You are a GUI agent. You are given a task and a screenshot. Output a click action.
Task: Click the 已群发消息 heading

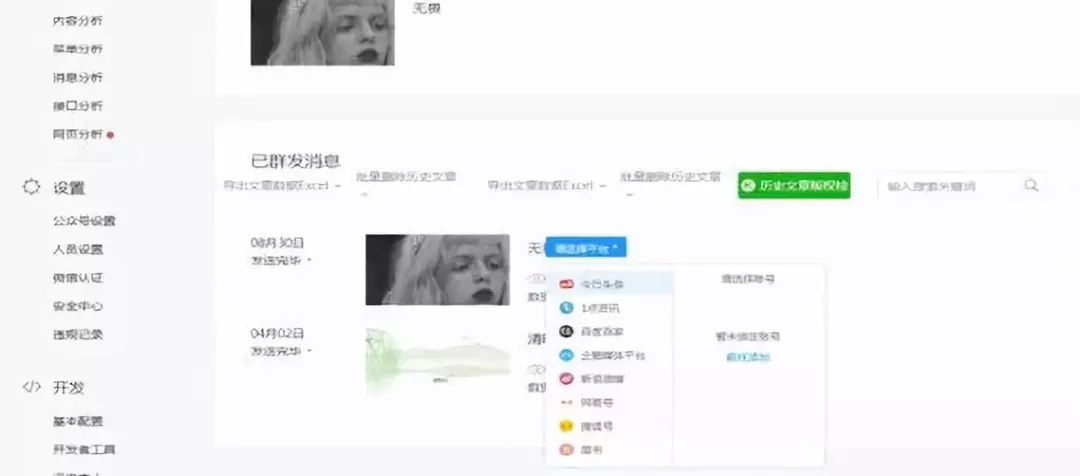click(x=296, y=161)
